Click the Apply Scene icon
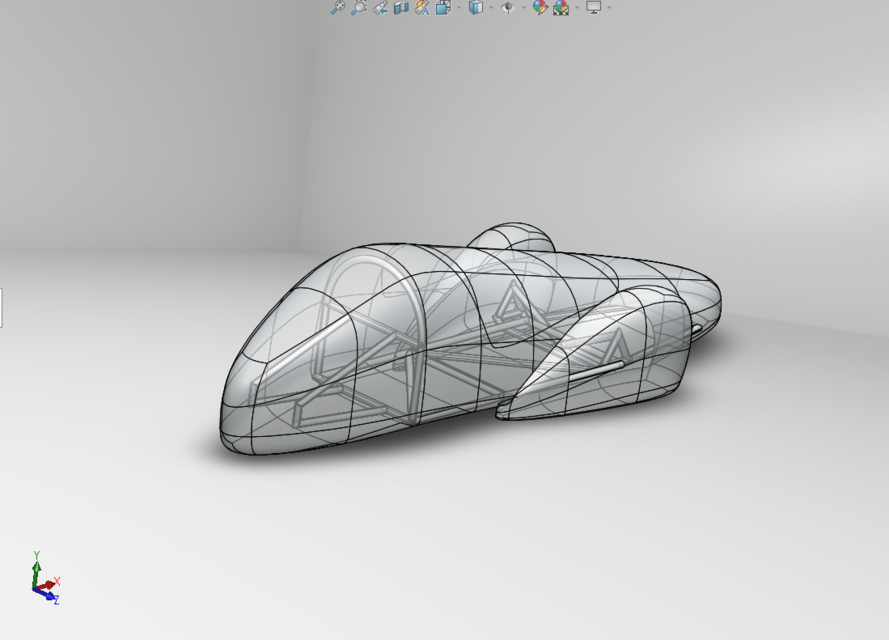This screenshot has height=640, width=889. (x=561, y=7)
